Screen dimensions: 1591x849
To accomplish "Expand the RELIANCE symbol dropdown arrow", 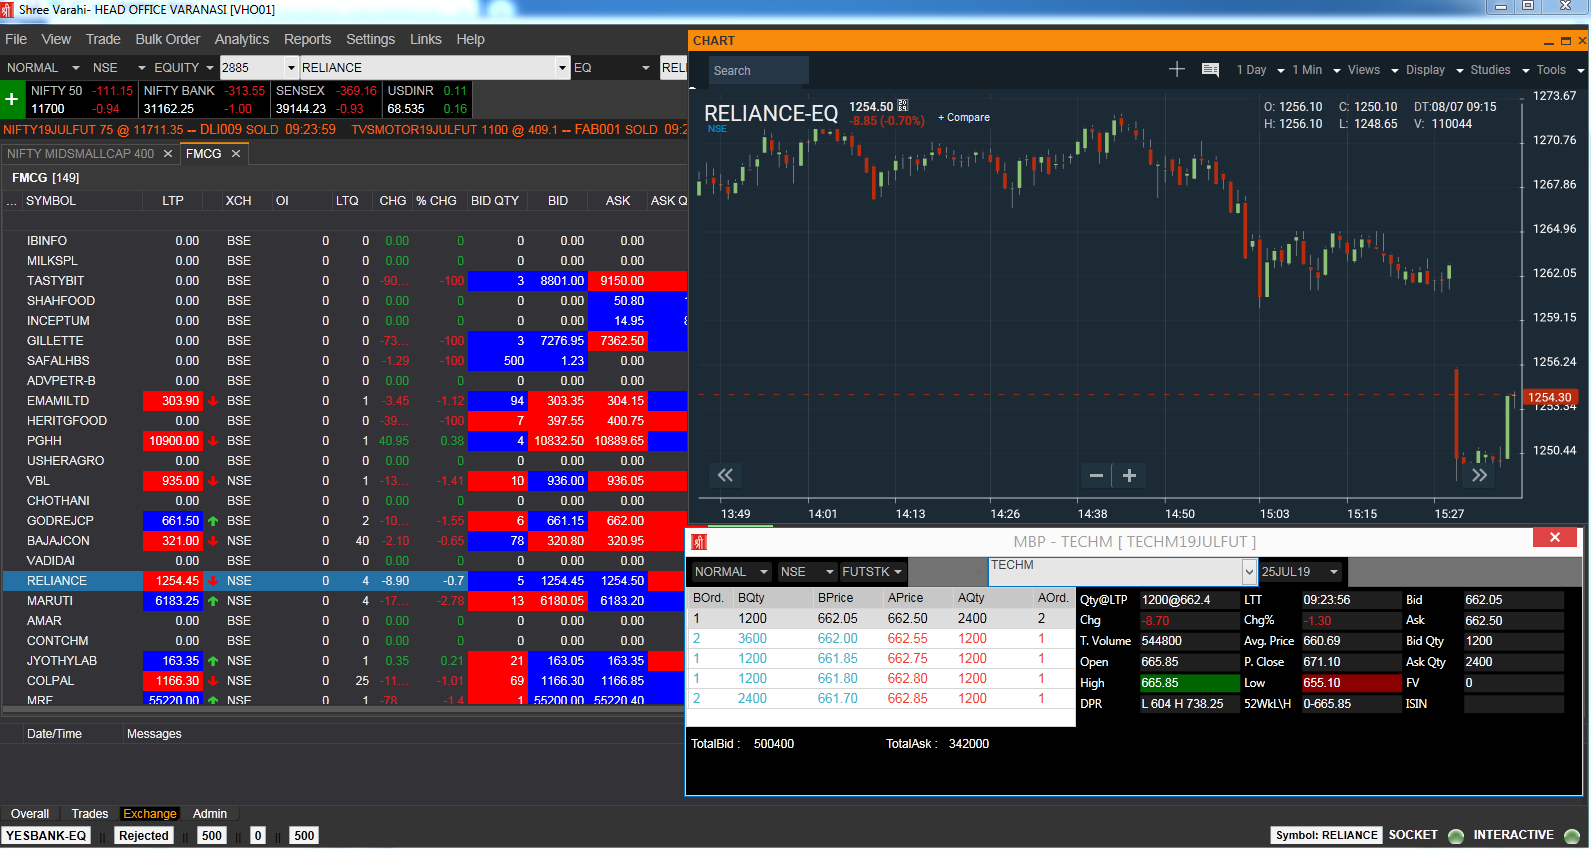I will [562, 68].
